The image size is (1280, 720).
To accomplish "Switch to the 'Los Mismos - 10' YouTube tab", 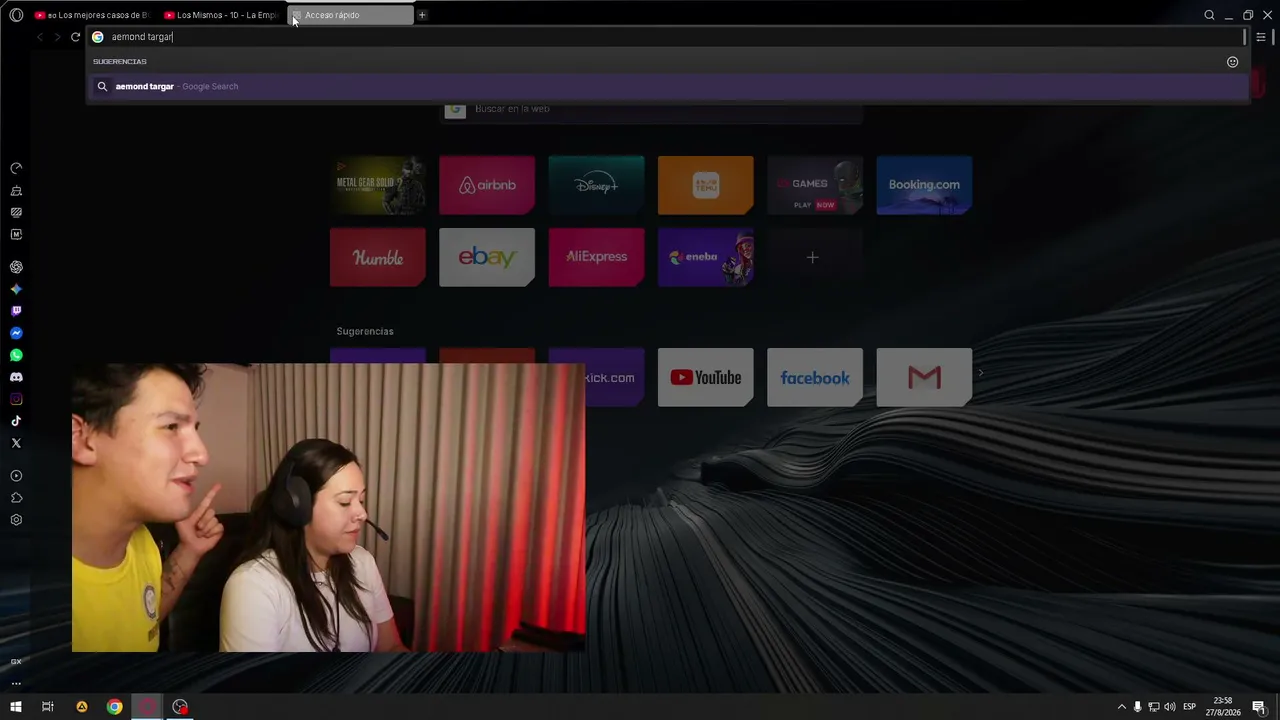I will [221, 15].
